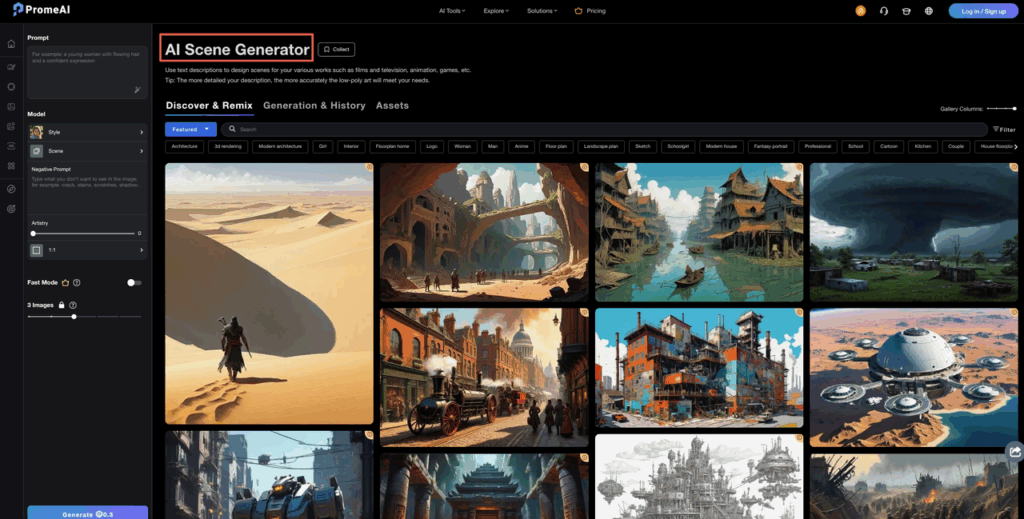The height and width of the screenshot is (519, 1024).
Task: Click the Style model thumbnail icon
Action: [x=37, y=132]
